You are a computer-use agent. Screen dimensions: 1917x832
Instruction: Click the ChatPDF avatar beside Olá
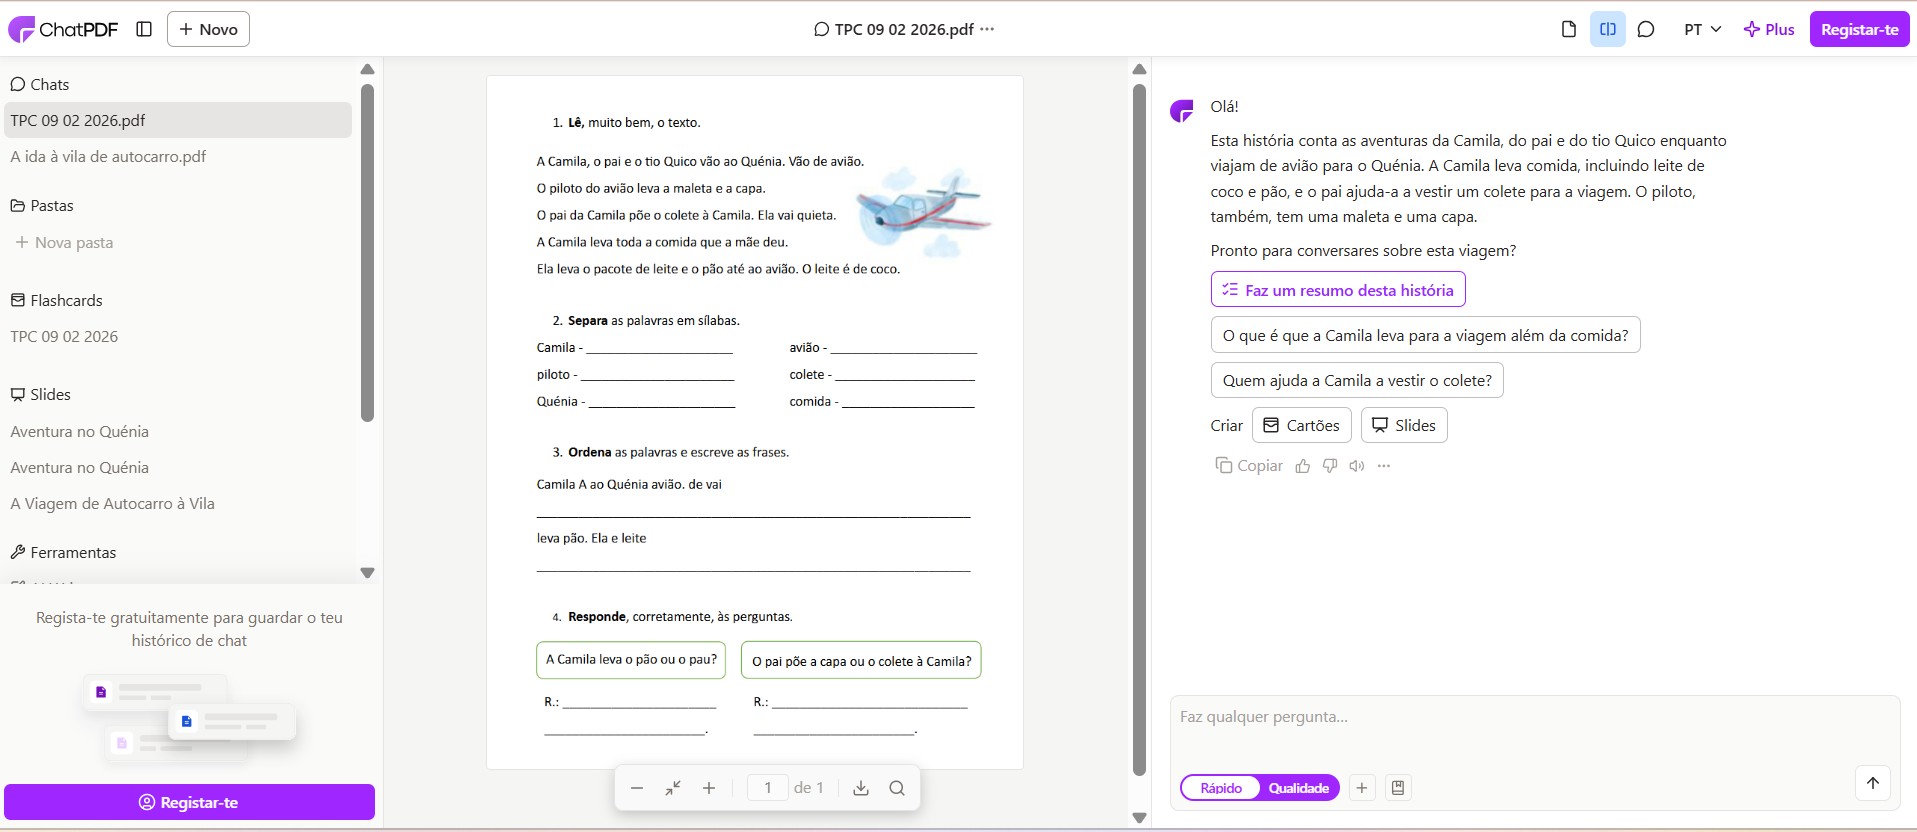coord(1182,110)
